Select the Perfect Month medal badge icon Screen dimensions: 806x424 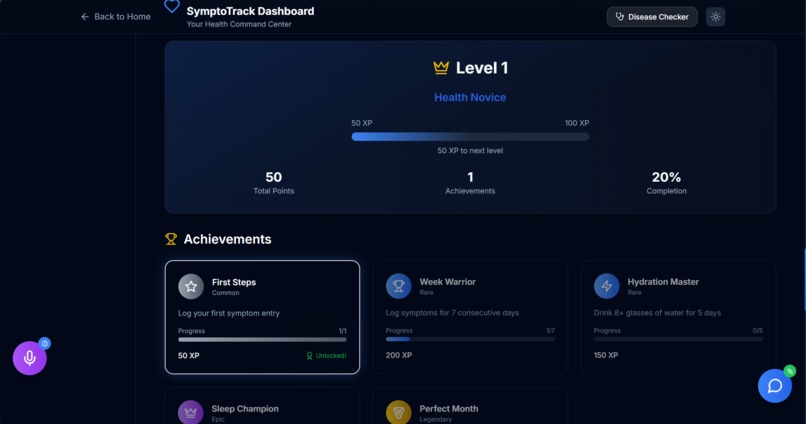coord(398,412)
